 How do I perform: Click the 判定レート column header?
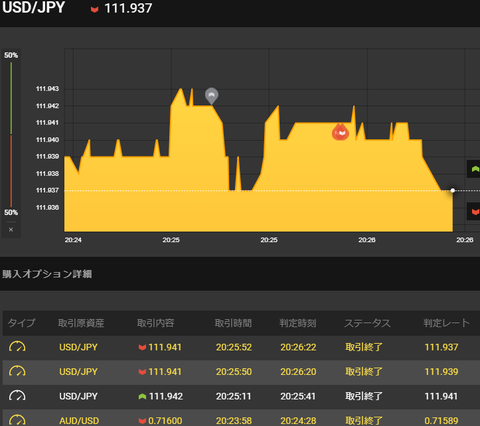(x=446, y=323)
